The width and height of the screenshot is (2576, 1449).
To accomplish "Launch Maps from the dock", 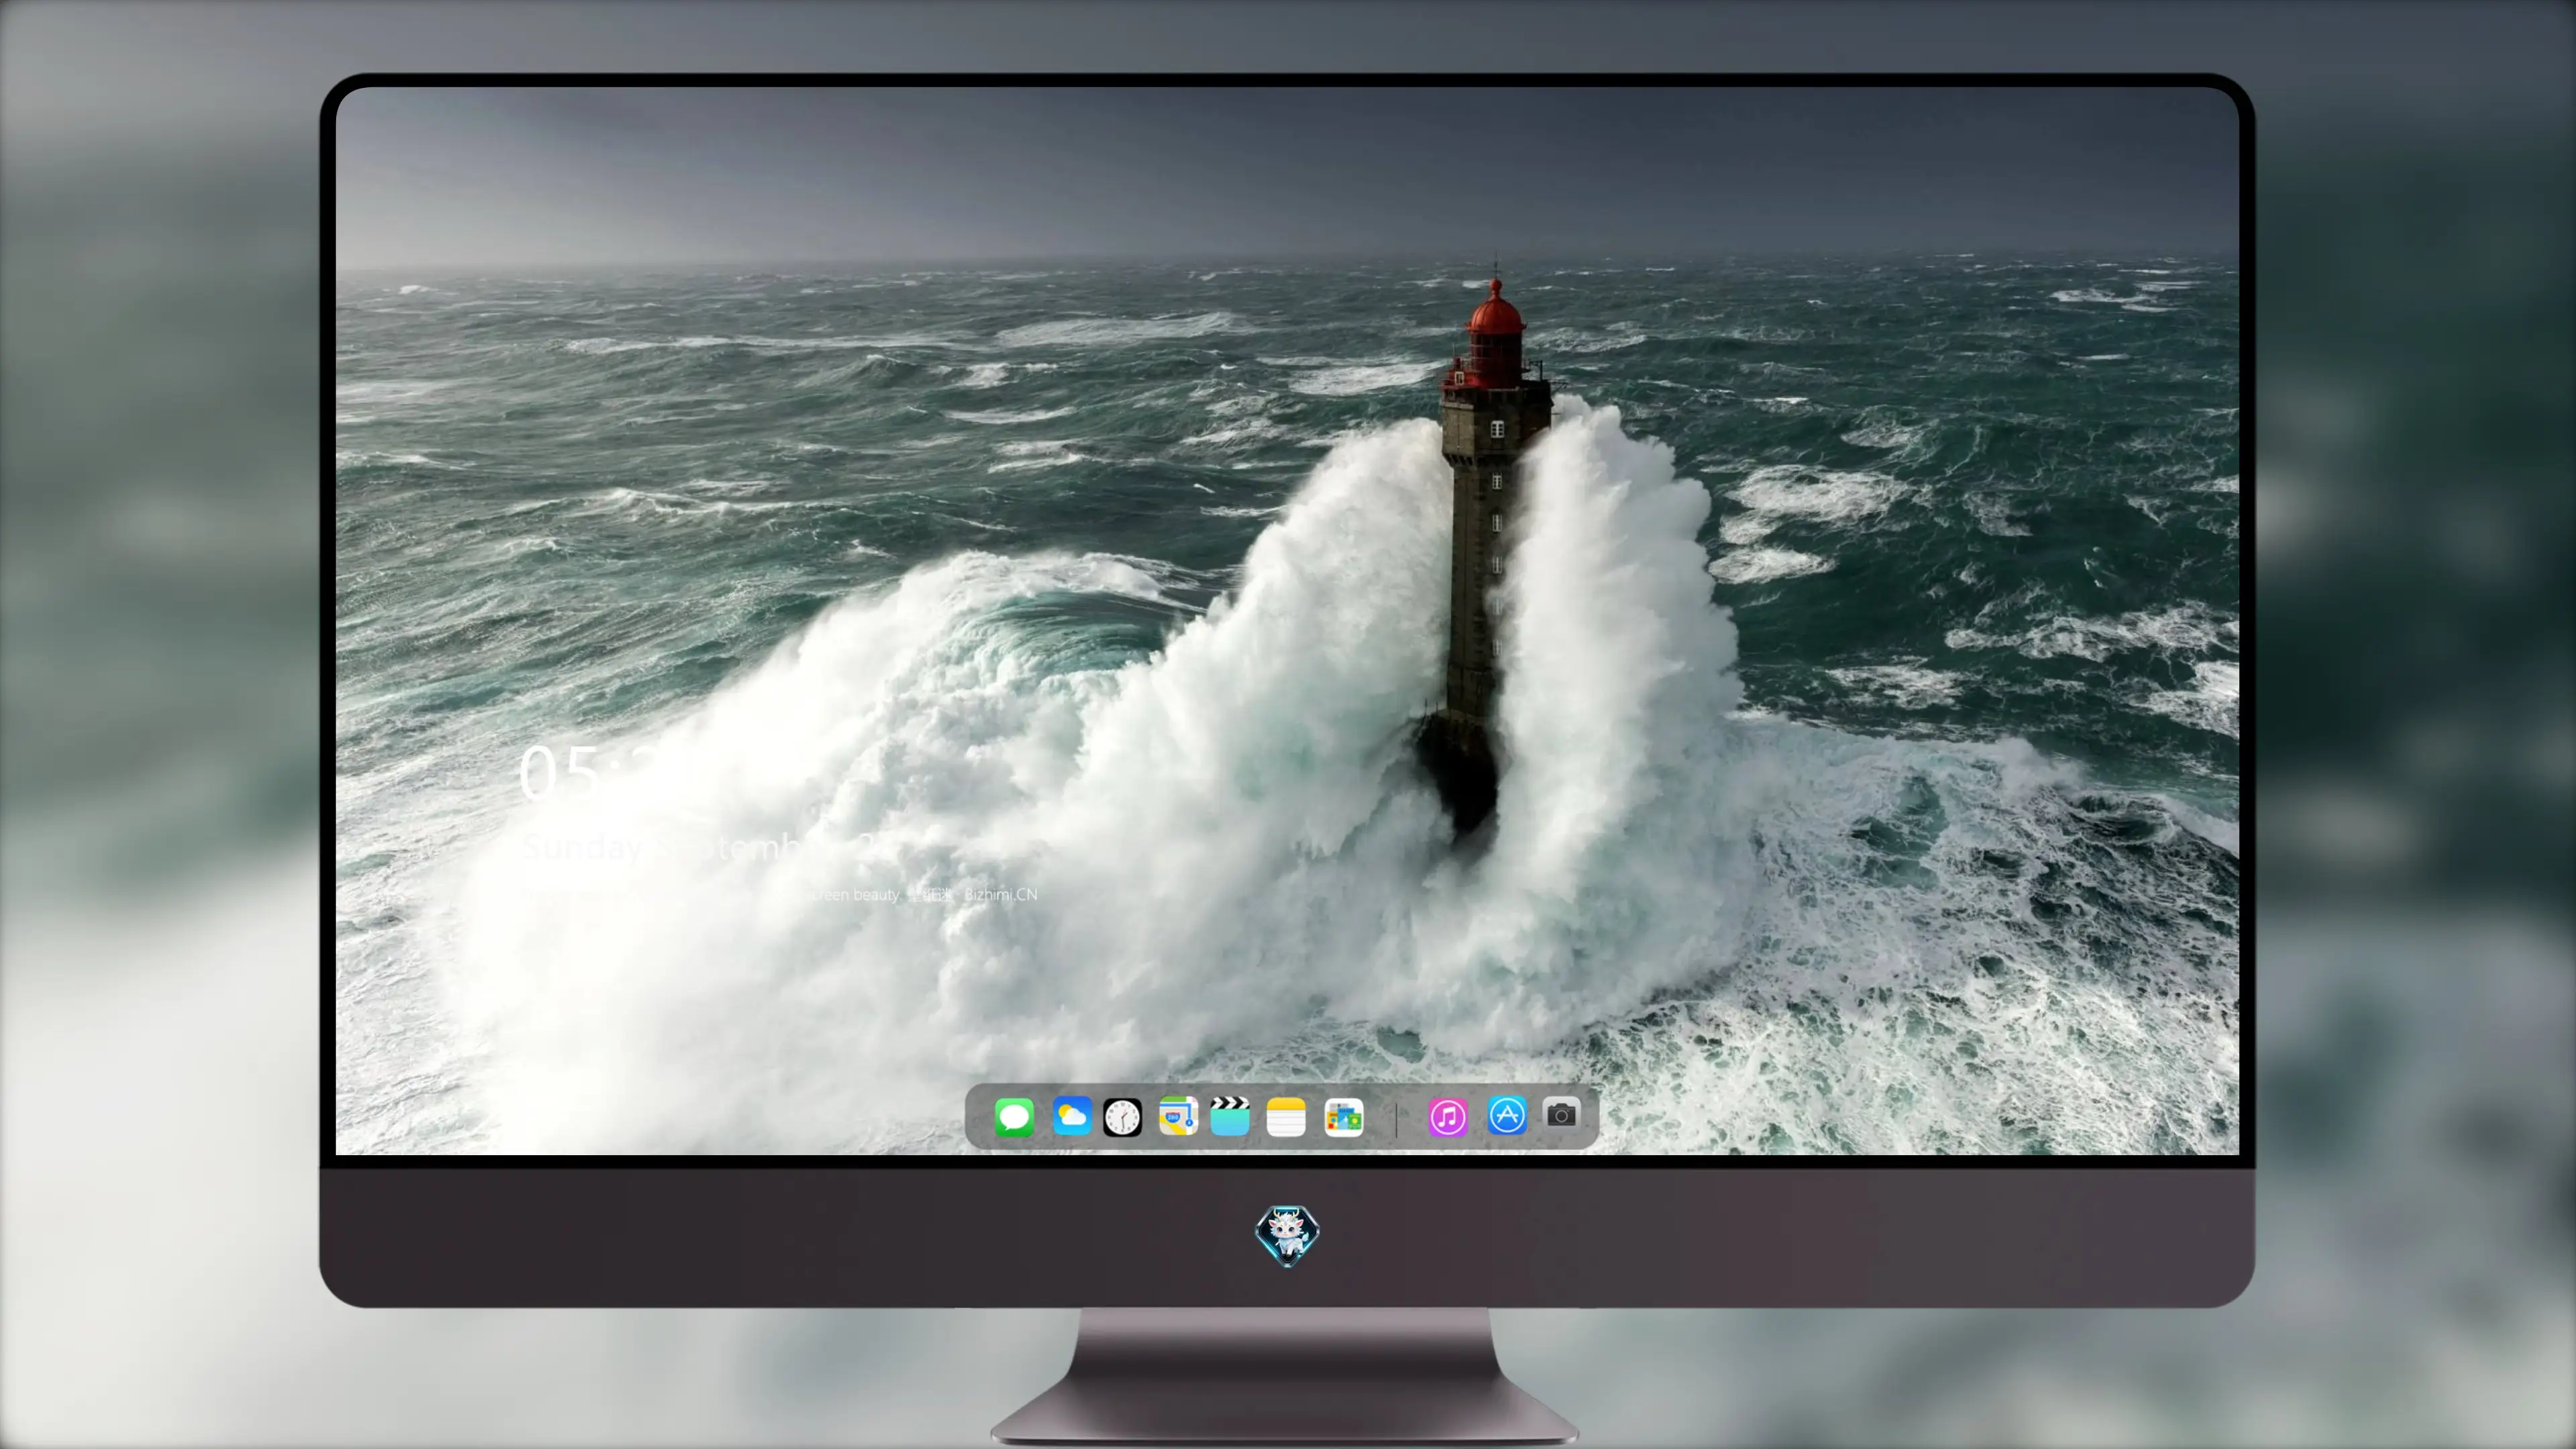I will [x=1178, y=1116].
